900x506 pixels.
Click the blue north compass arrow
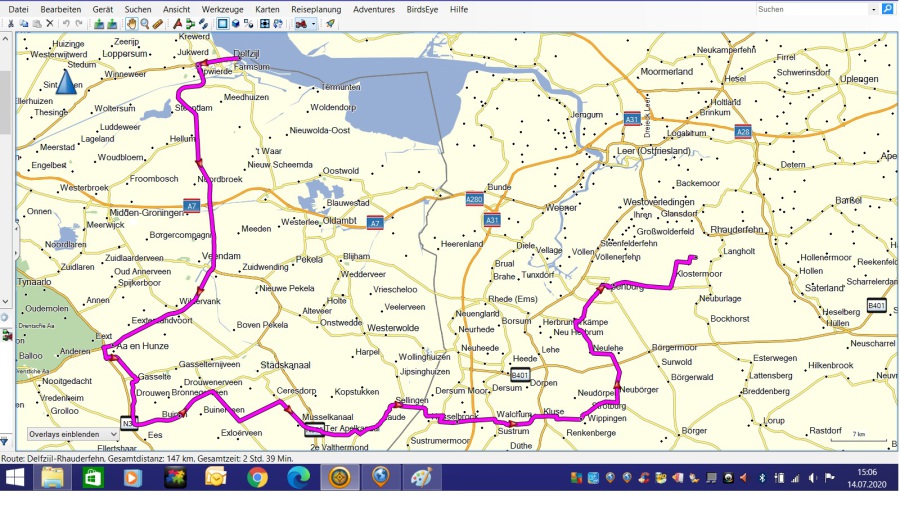pyautogui.click(x=67, y=83)
